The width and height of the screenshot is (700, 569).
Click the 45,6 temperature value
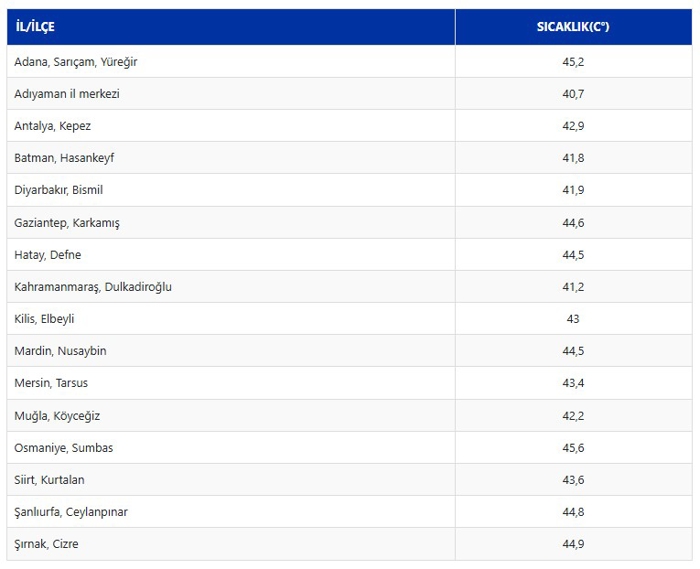pos(572,448)
